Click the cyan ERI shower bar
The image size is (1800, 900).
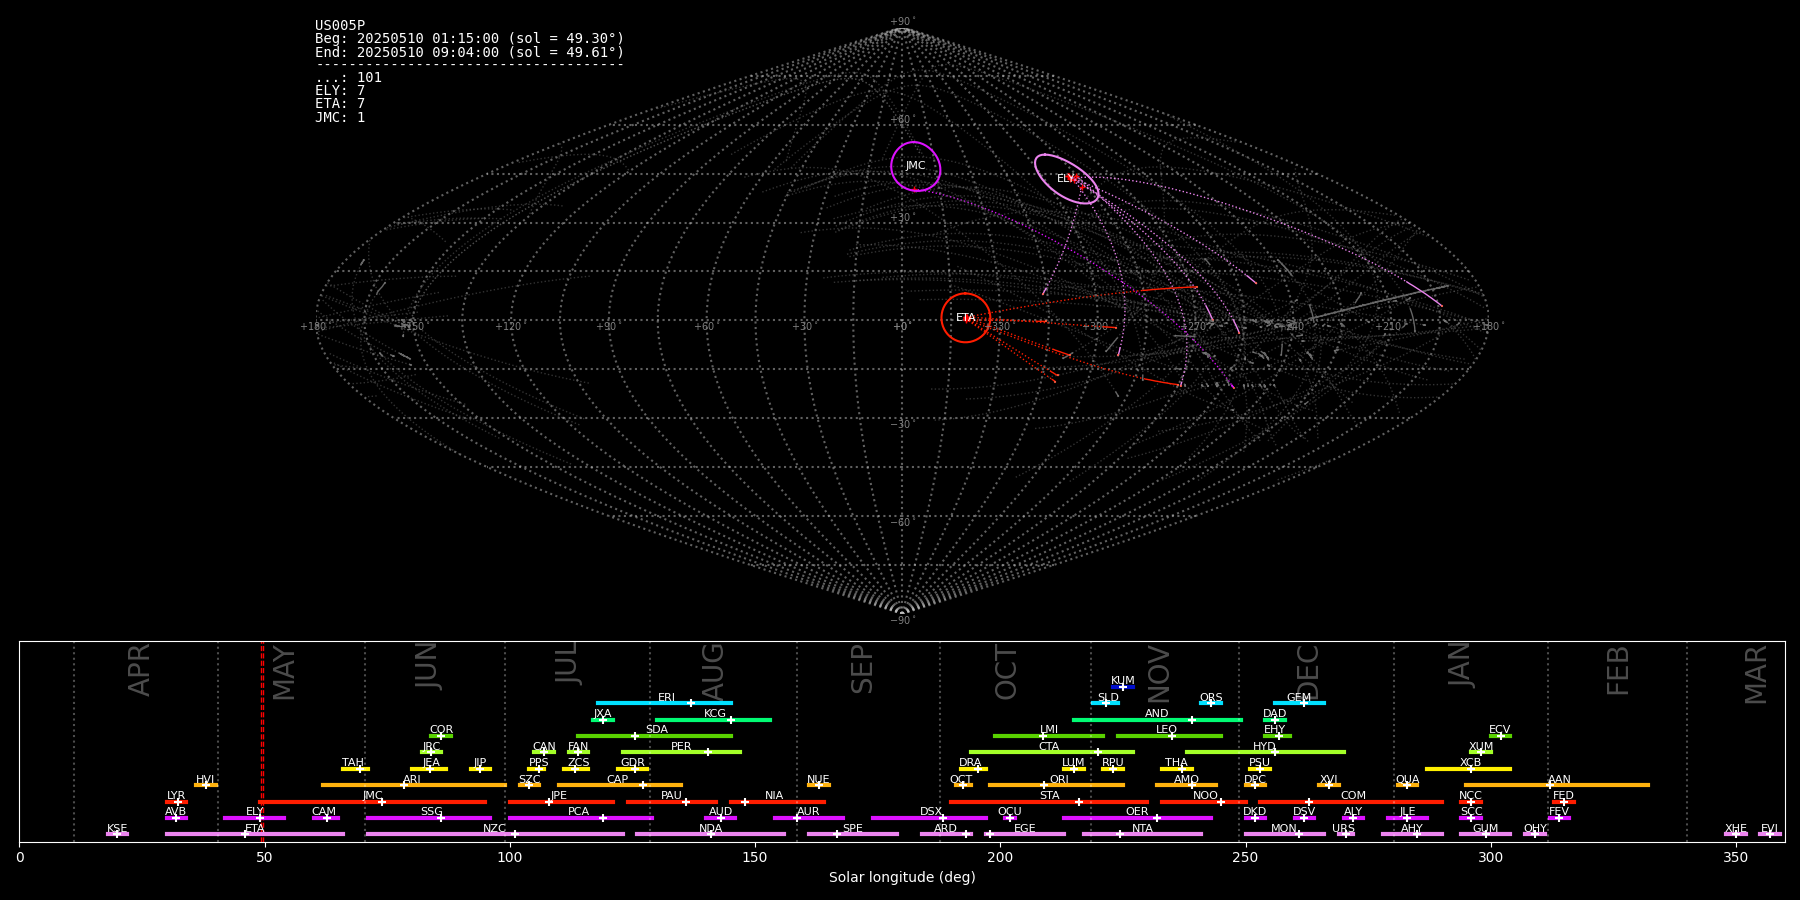664,703
